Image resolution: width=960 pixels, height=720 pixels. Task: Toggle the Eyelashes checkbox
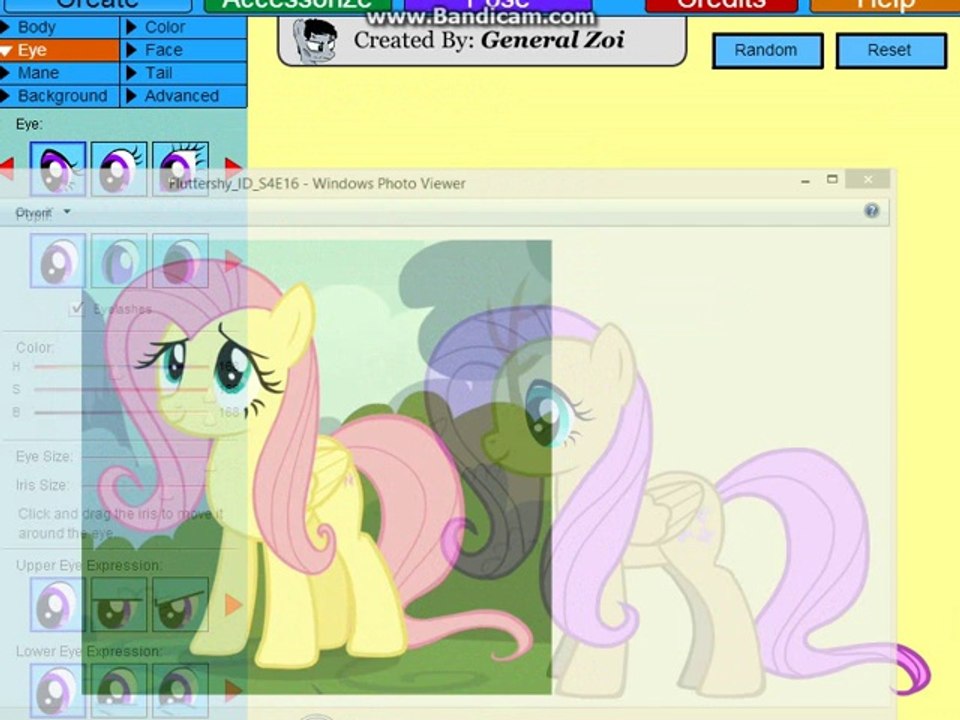[x=77, y=309]
